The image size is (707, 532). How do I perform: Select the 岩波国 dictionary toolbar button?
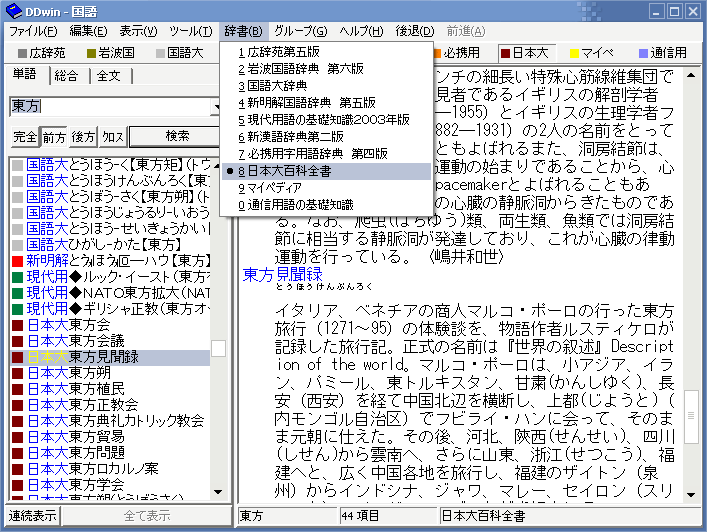(x=110, y=53)
